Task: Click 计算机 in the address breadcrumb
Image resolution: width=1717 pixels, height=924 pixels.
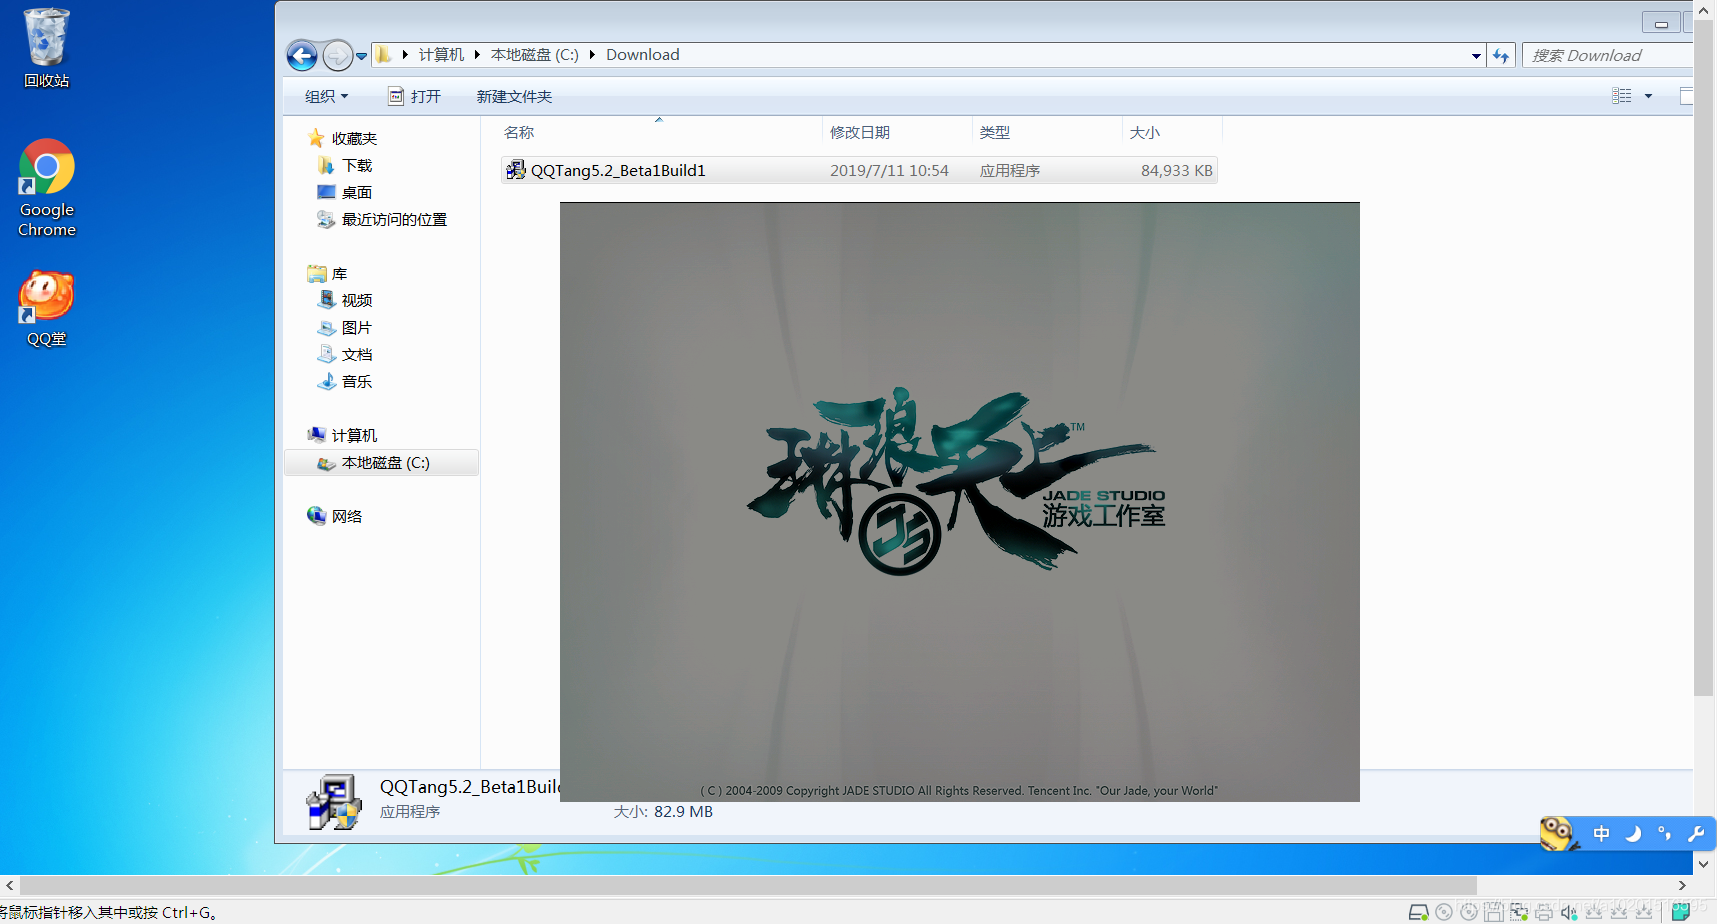Action: (441, 55)
